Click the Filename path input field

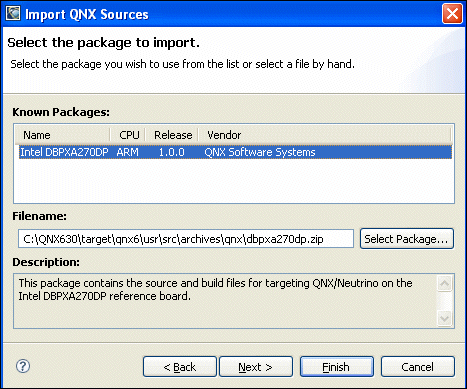coord(186,239)
